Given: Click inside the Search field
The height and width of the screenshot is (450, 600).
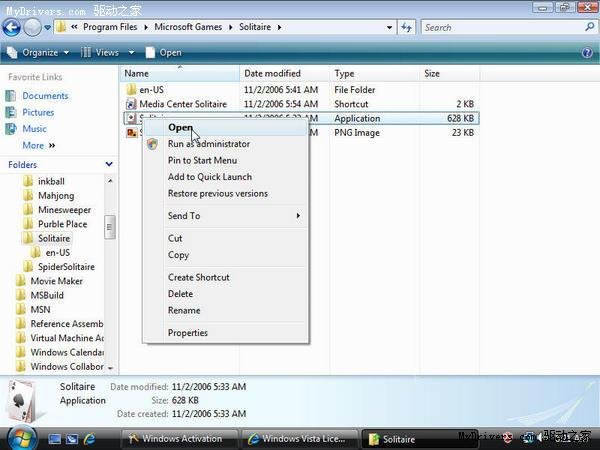Looking at the screenshot, I should pyautogui.click(x=502, y=28).
